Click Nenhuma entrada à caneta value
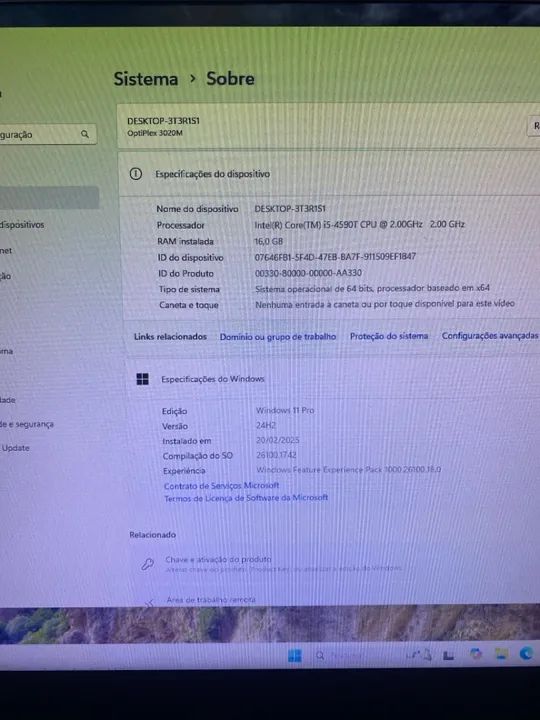Viewport: 540px width, 720px height. (385, 304)
